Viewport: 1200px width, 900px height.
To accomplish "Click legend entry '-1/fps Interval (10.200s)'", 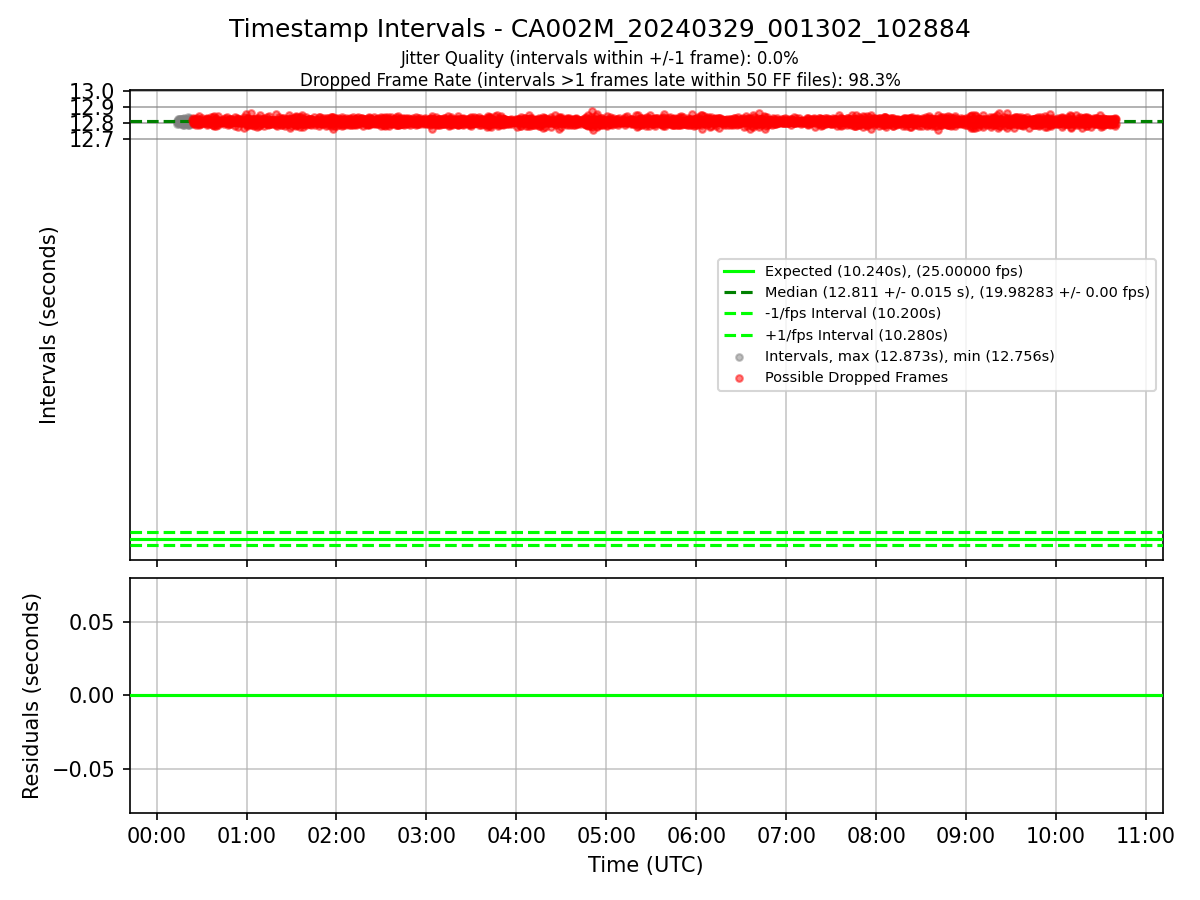I will (x=853, y=313).
